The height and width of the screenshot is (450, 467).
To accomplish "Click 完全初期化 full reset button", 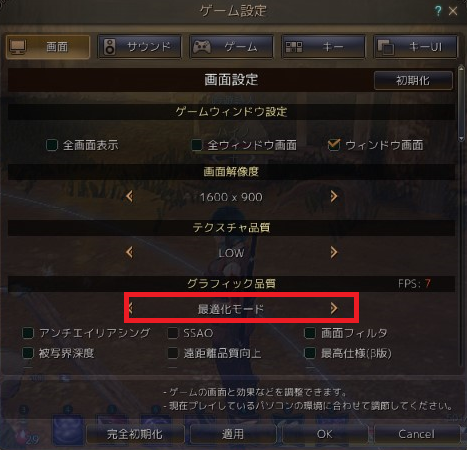I will [x=135, y=434].
